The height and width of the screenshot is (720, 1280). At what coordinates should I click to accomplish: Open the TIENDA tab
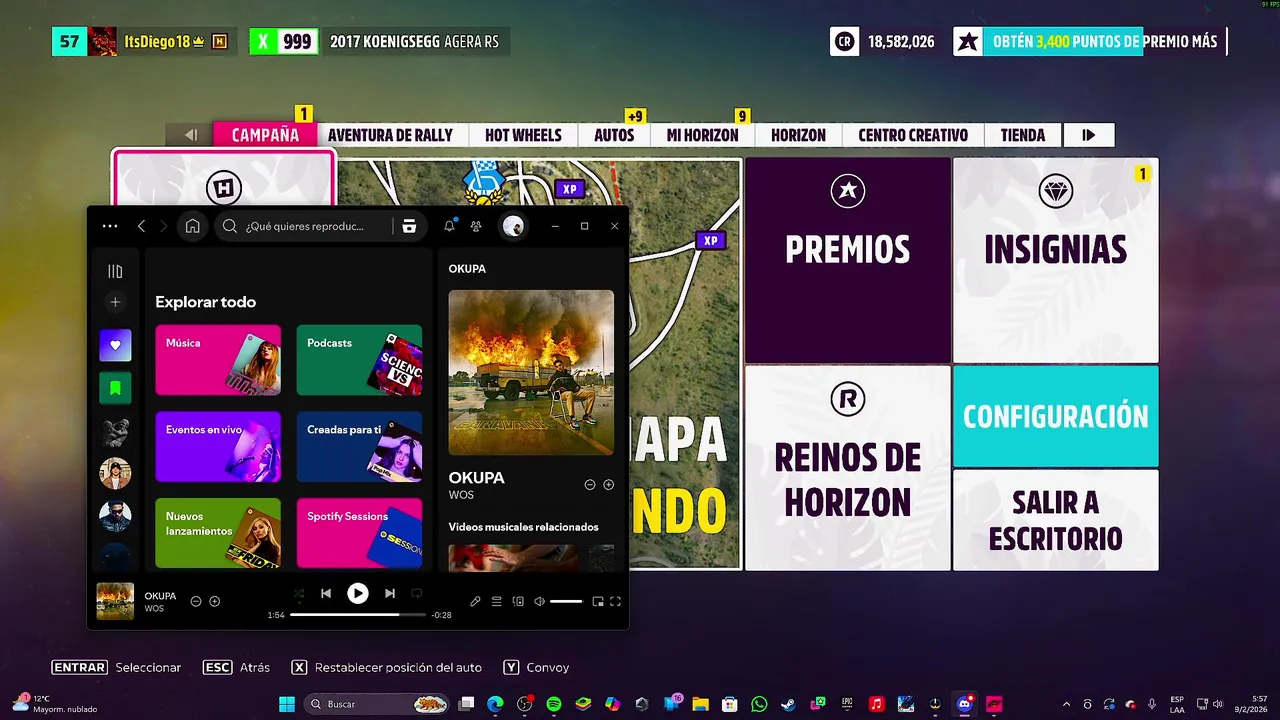1023,135
